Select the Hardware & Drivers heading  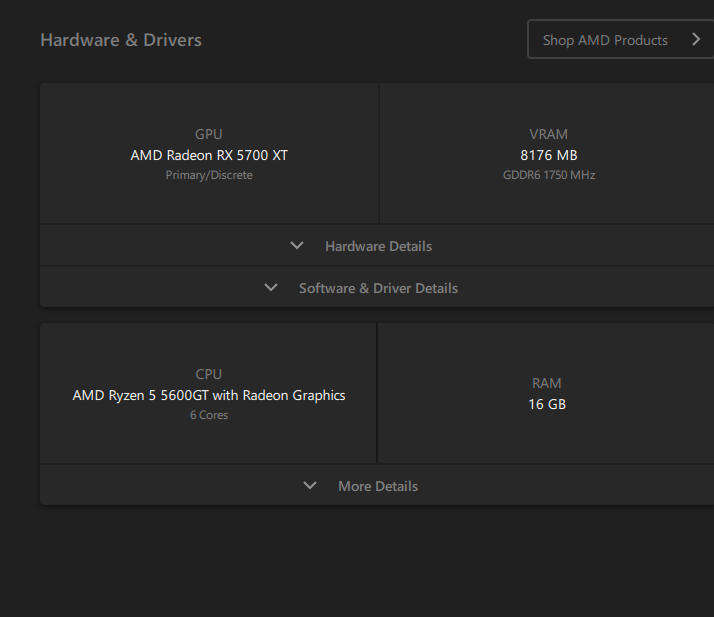pyautogui.click(x=121, y=40)
